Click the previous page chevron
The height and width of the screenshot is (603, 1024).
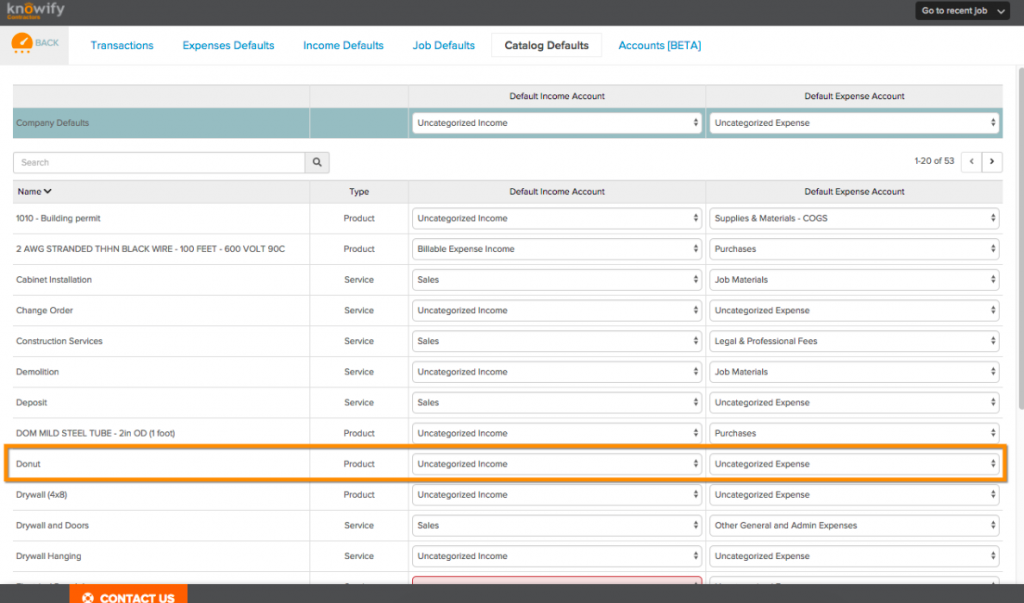pos(970,161)
